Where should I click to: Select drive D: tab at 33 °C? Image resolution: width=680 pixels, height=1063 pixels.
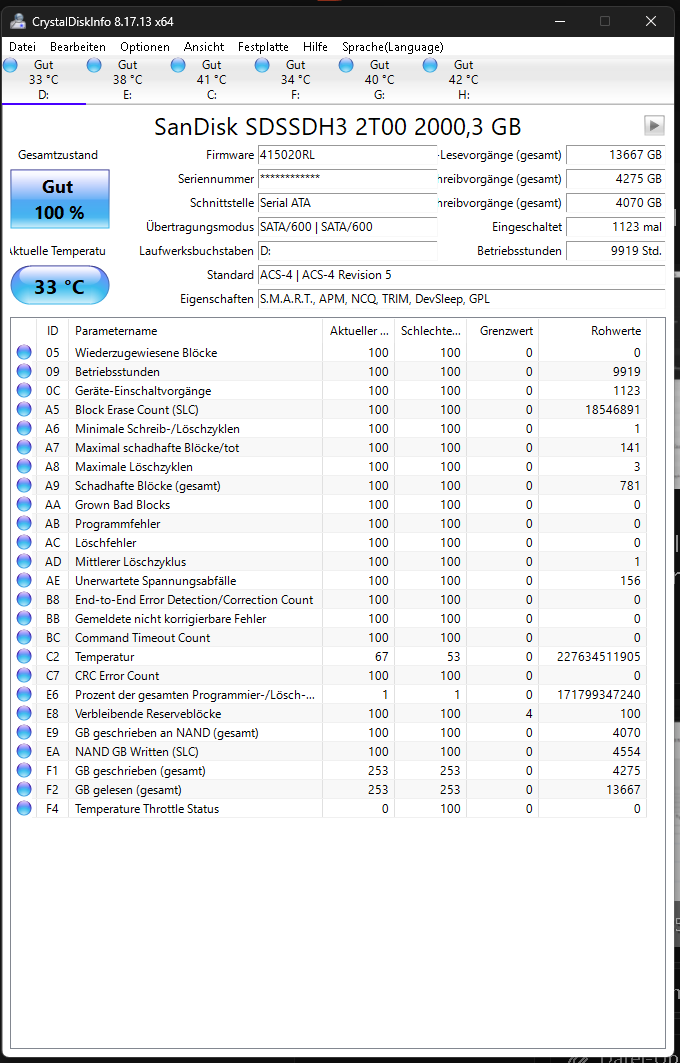coord(43,79)
